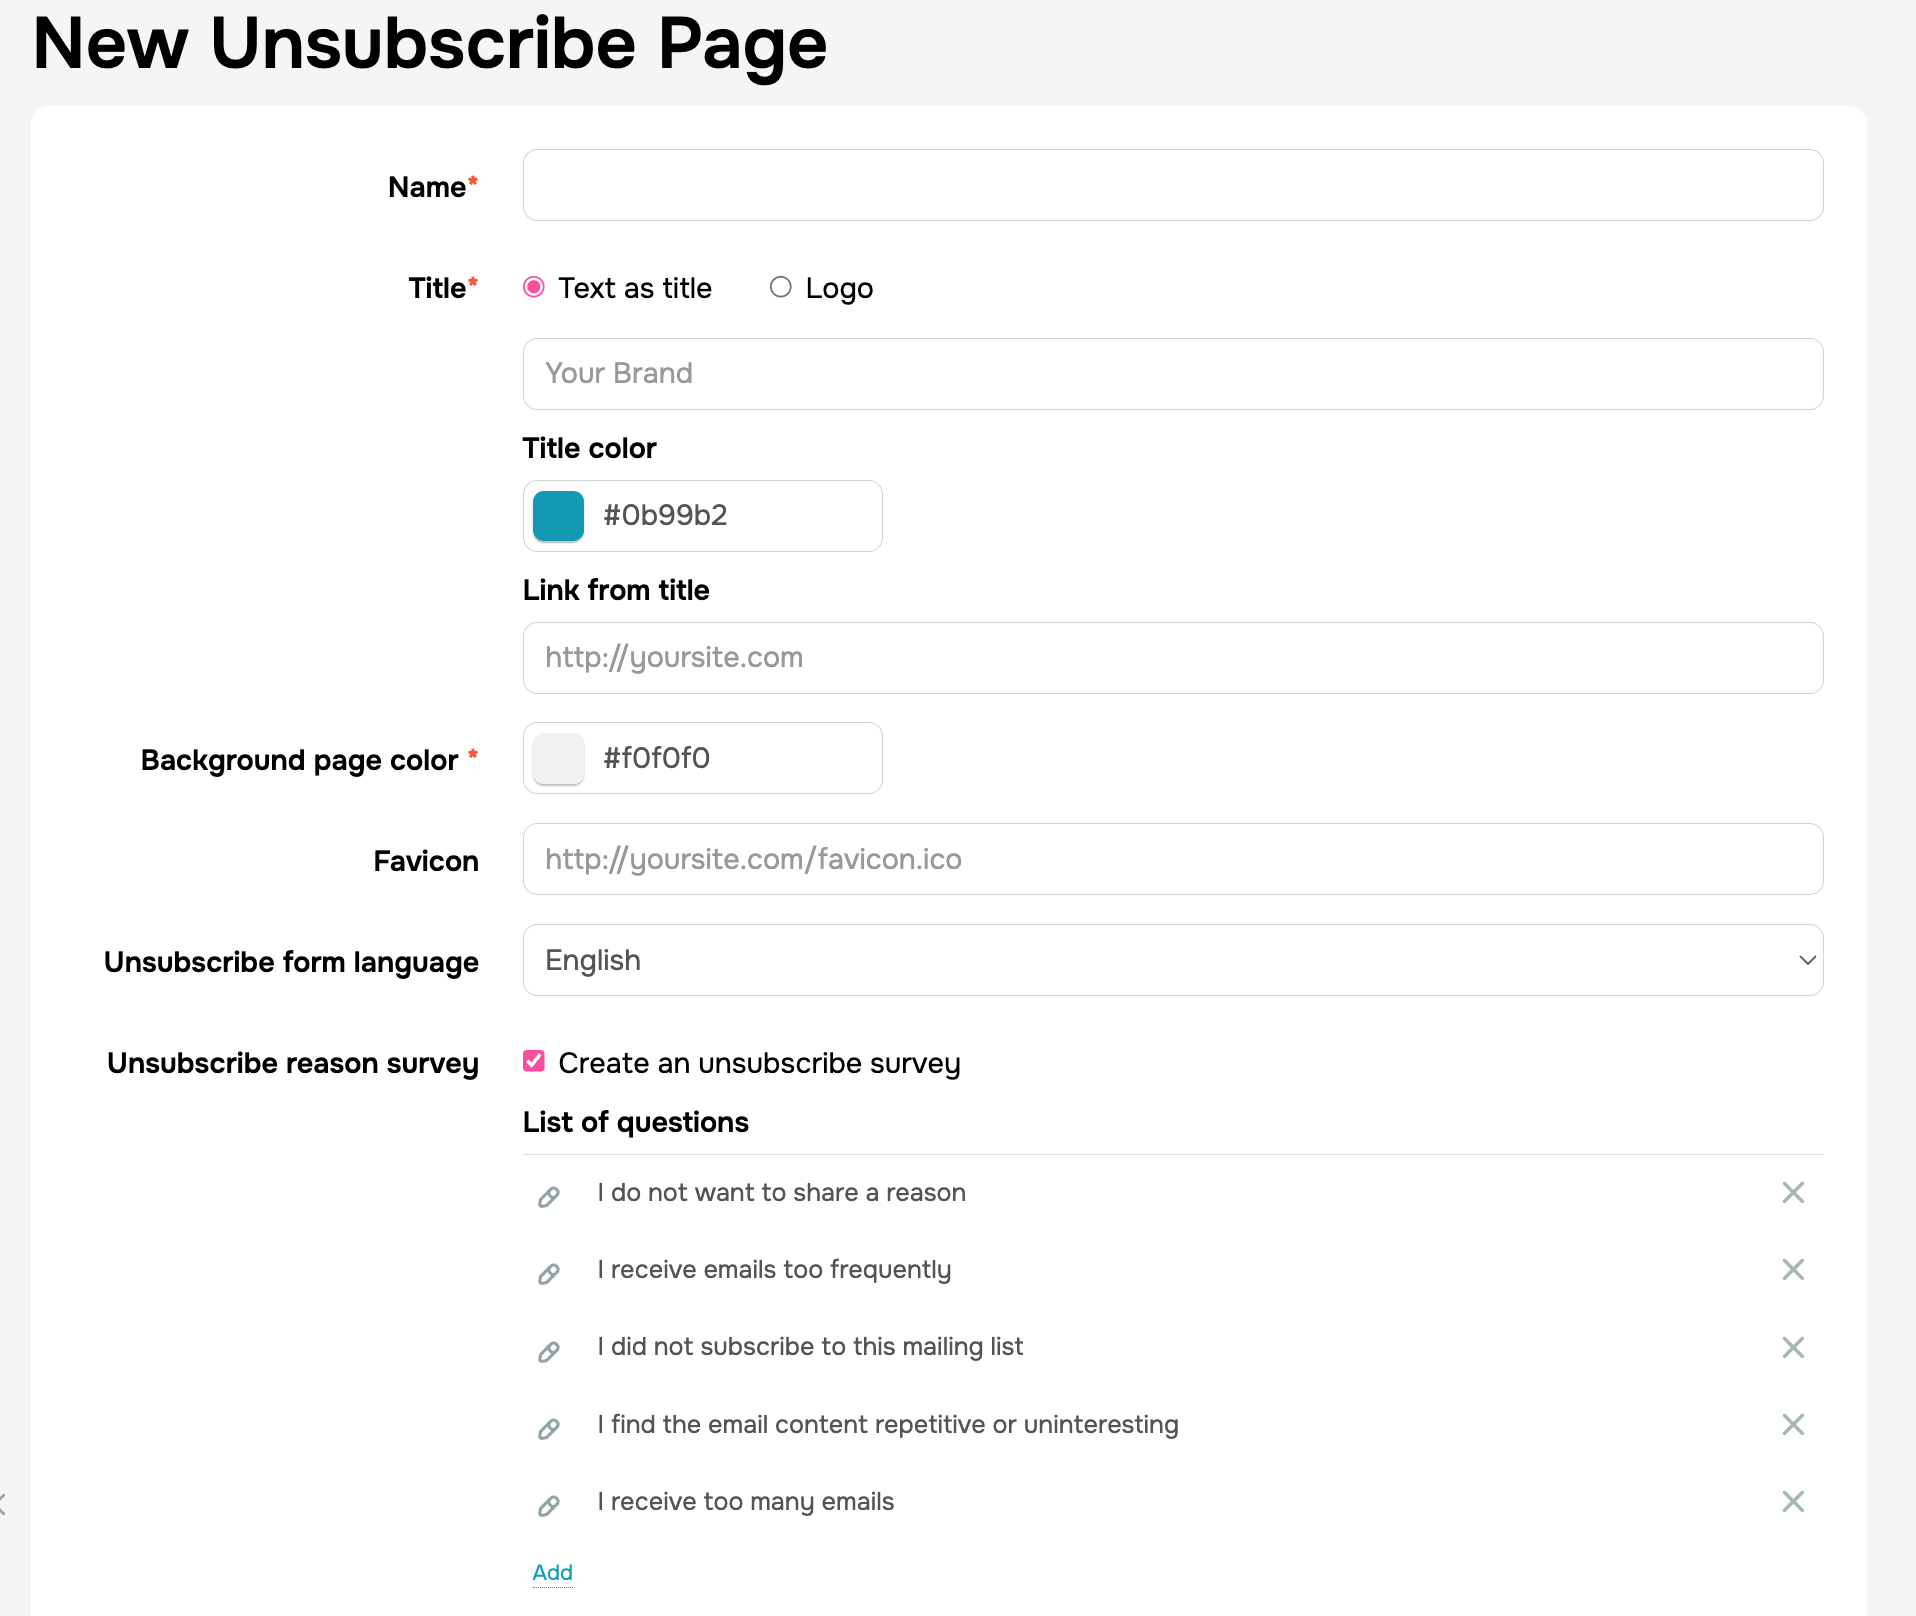Open the Unsubscribe form language dropdown
The width and height of the screenshot is (1916, 1616).
click(x=1173, y=960)
